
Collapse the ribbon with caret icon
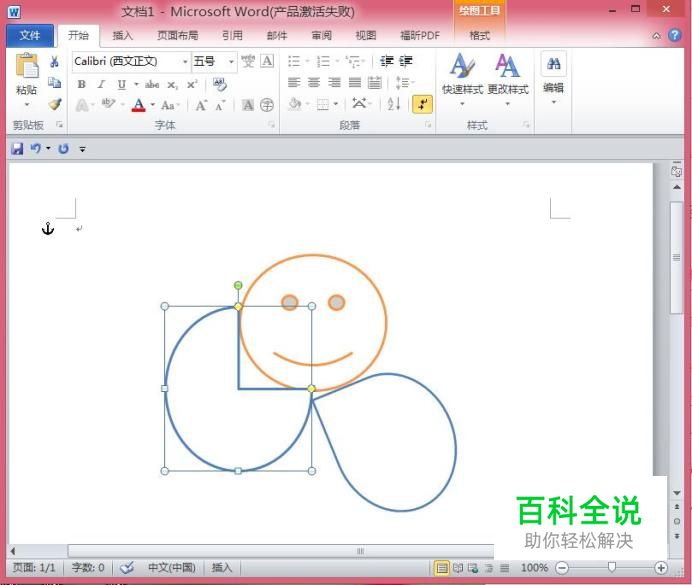coord(656,36)
